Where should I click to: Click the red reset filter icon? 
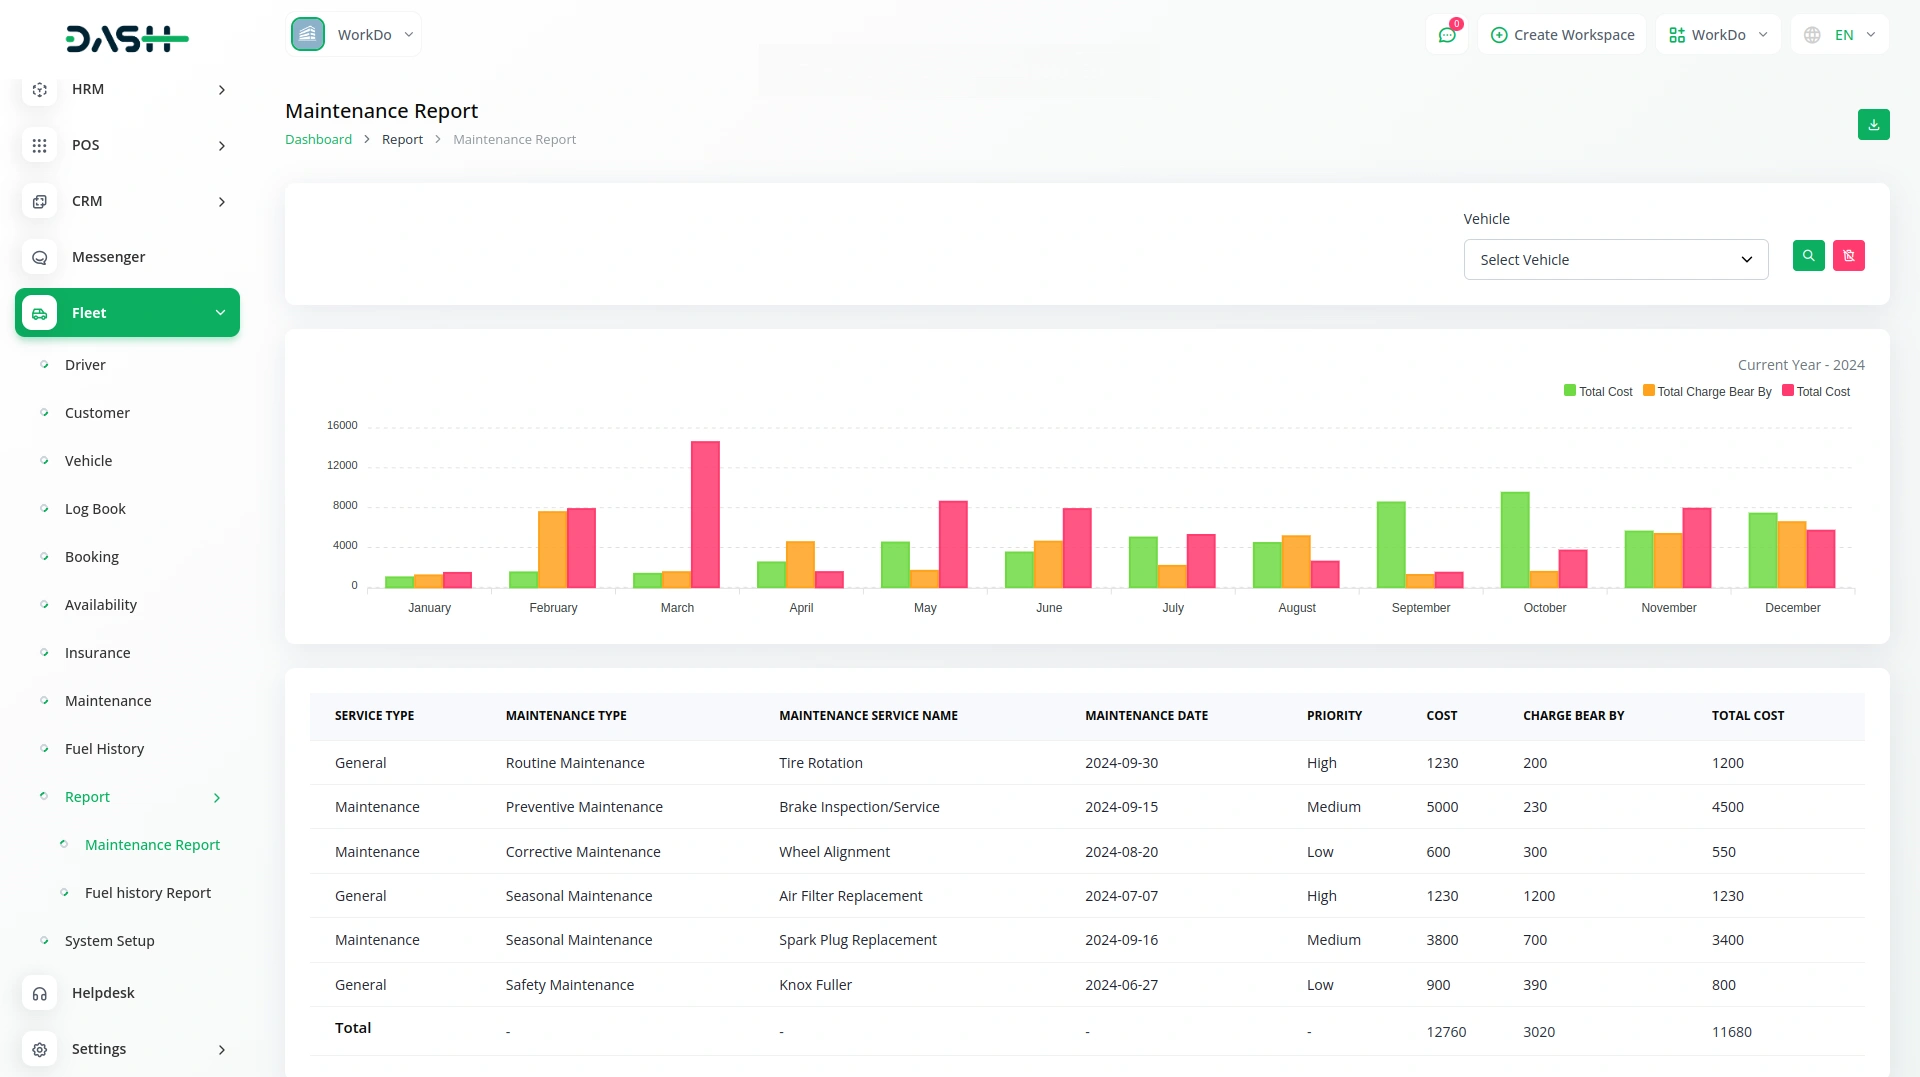(x=1848, y=256)
